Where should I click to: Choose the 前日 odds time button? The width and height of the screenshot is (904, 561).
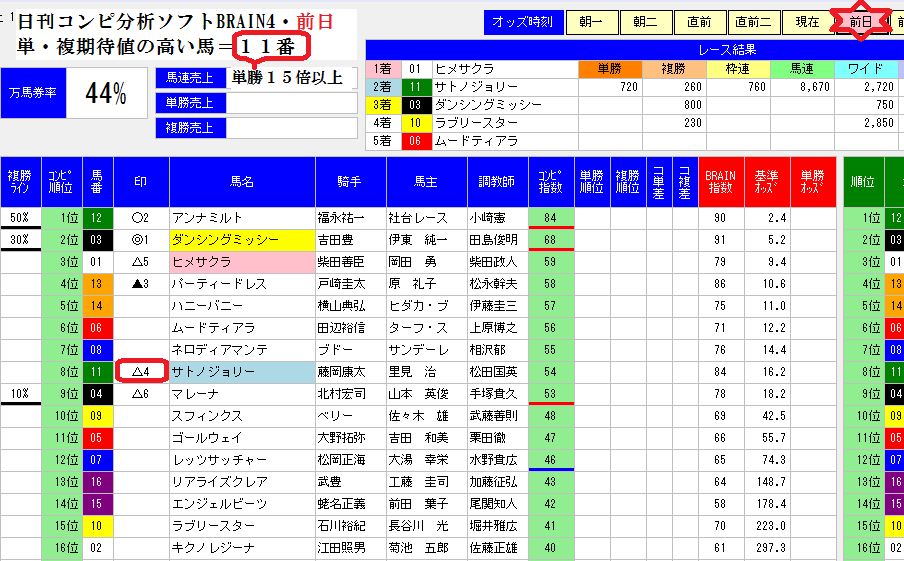[x=861, y=22]
